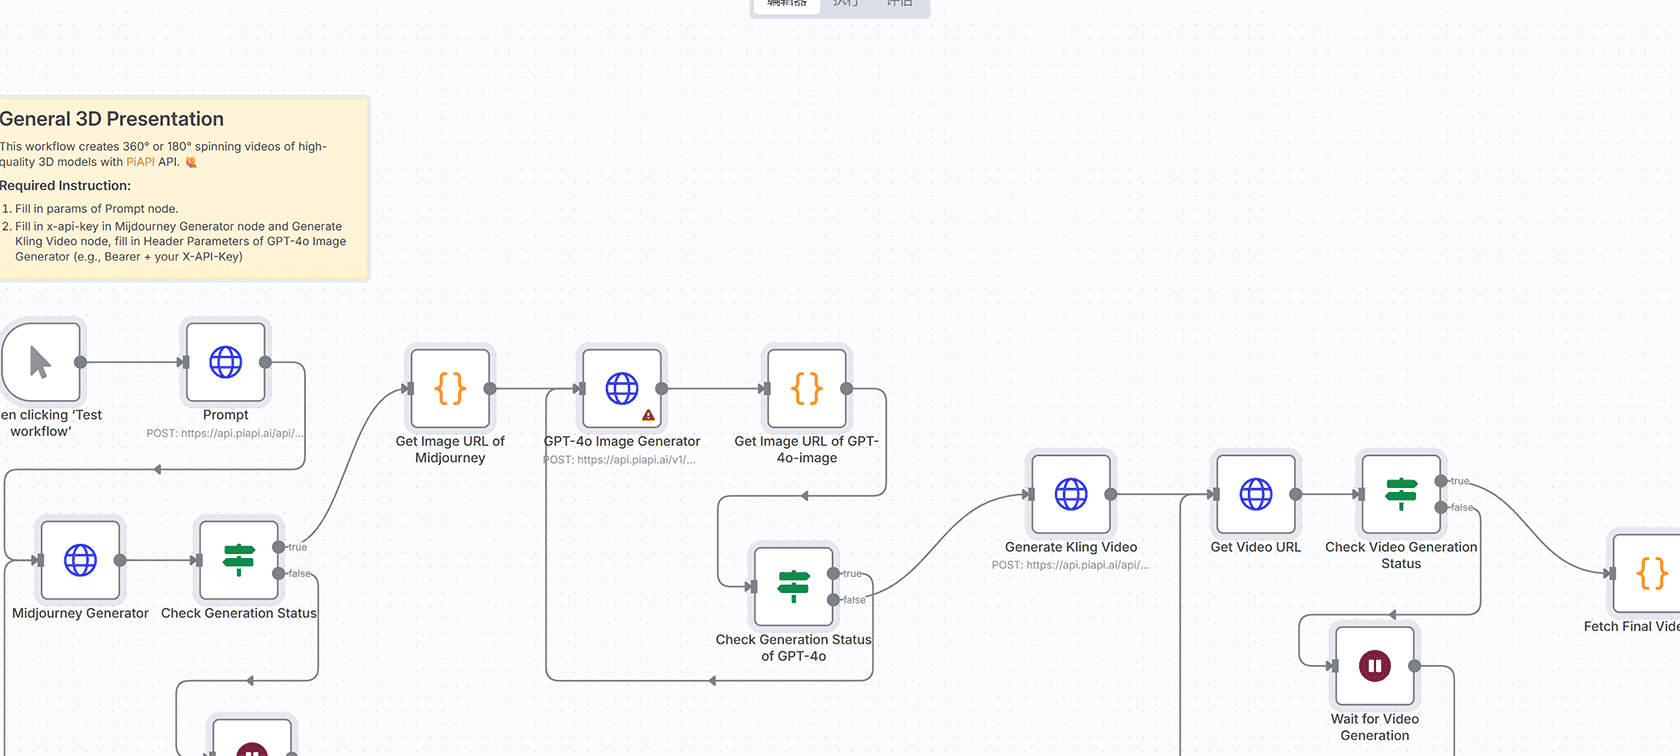Select Get Image URL of Midjourney node
Viewport: 1680px width, 756px height.
450,388
